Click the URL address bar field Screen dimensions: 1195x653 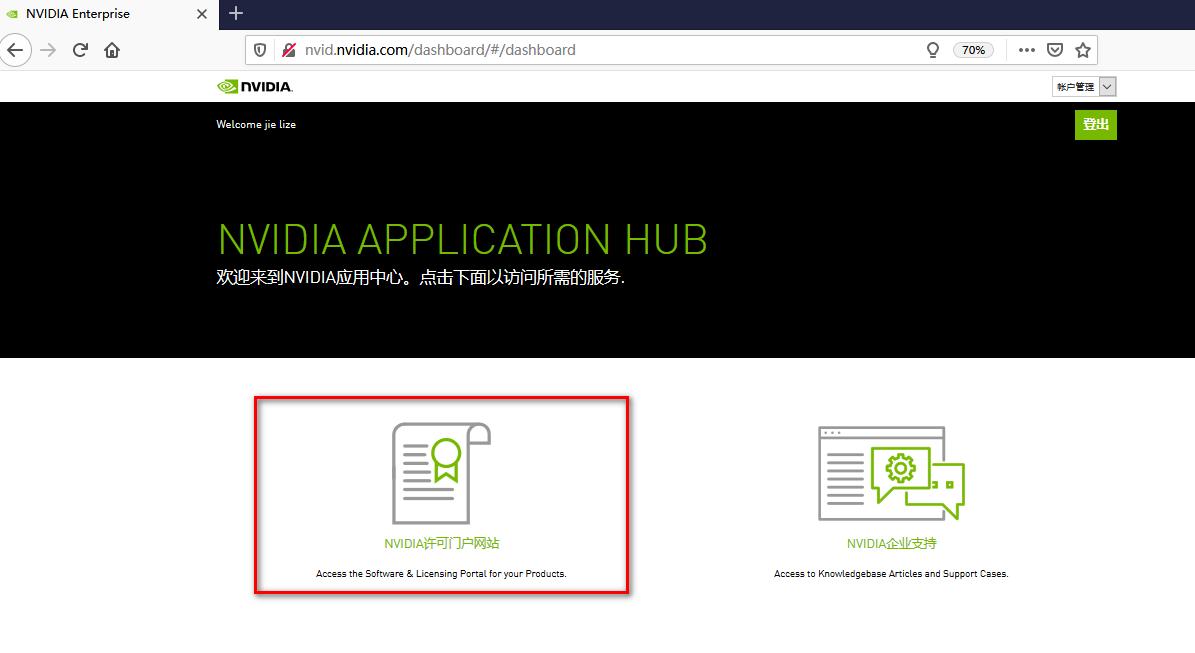pyautogui.click(x=600, y=50)
